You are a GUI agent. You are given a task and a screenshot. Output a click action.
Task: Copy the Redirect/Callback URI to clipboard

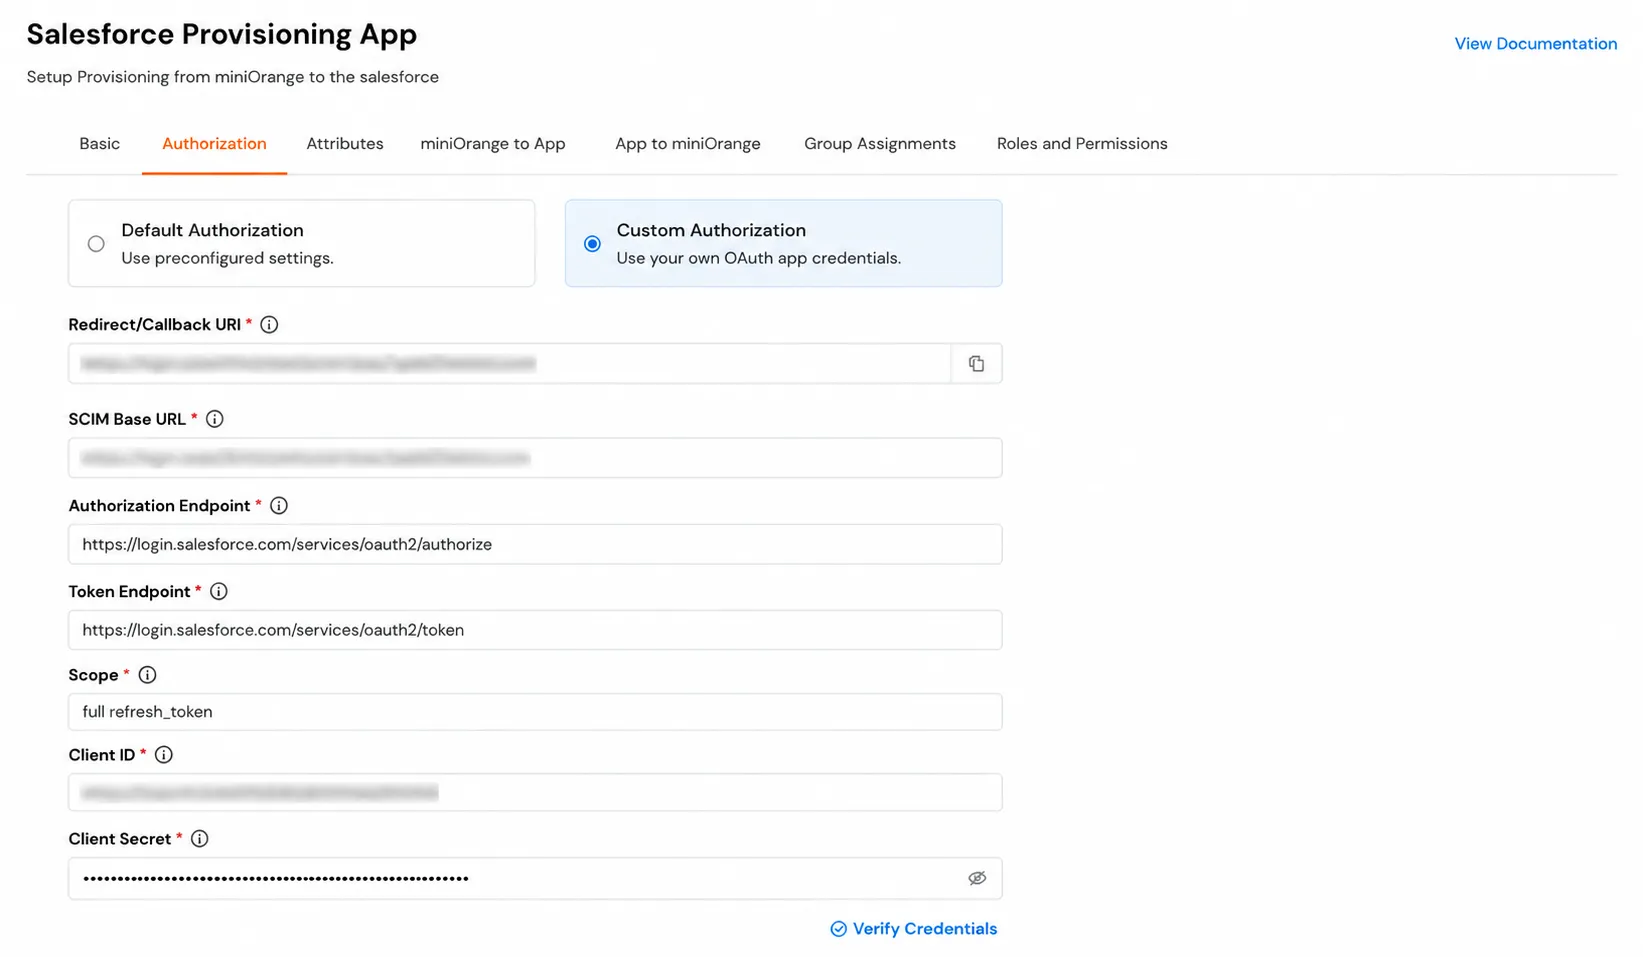pyautogui.click(x=976, y=364)
